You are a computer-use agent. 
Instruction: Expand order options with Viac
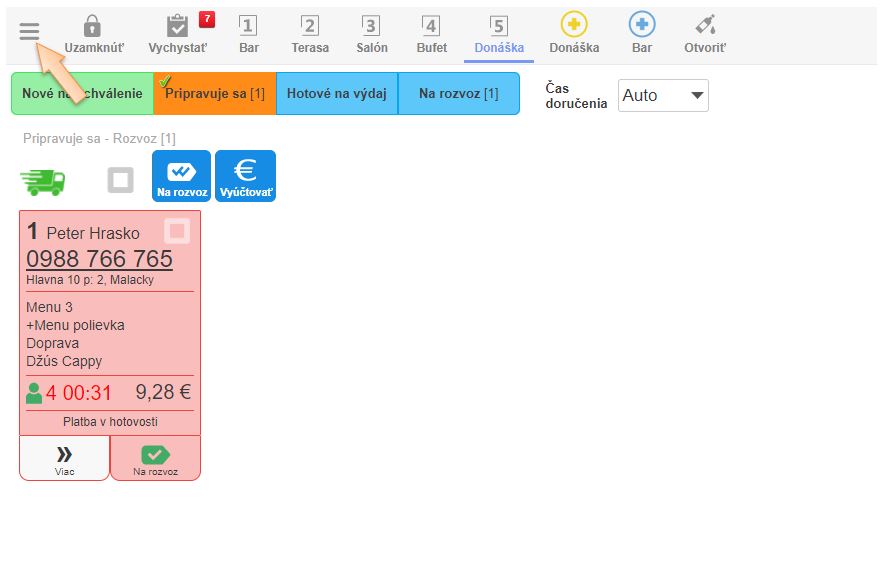[64, 458]
